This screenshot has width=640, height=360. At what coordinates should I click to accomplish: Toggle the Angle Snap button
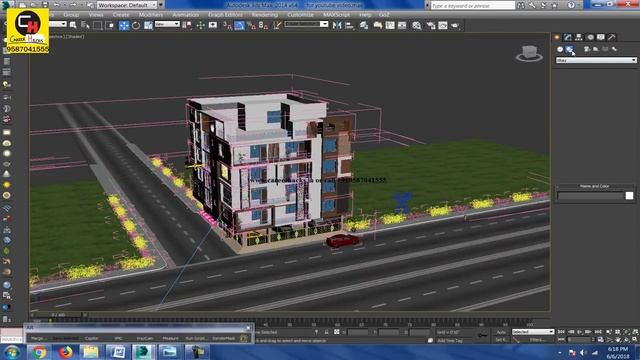tap(240, 25)
